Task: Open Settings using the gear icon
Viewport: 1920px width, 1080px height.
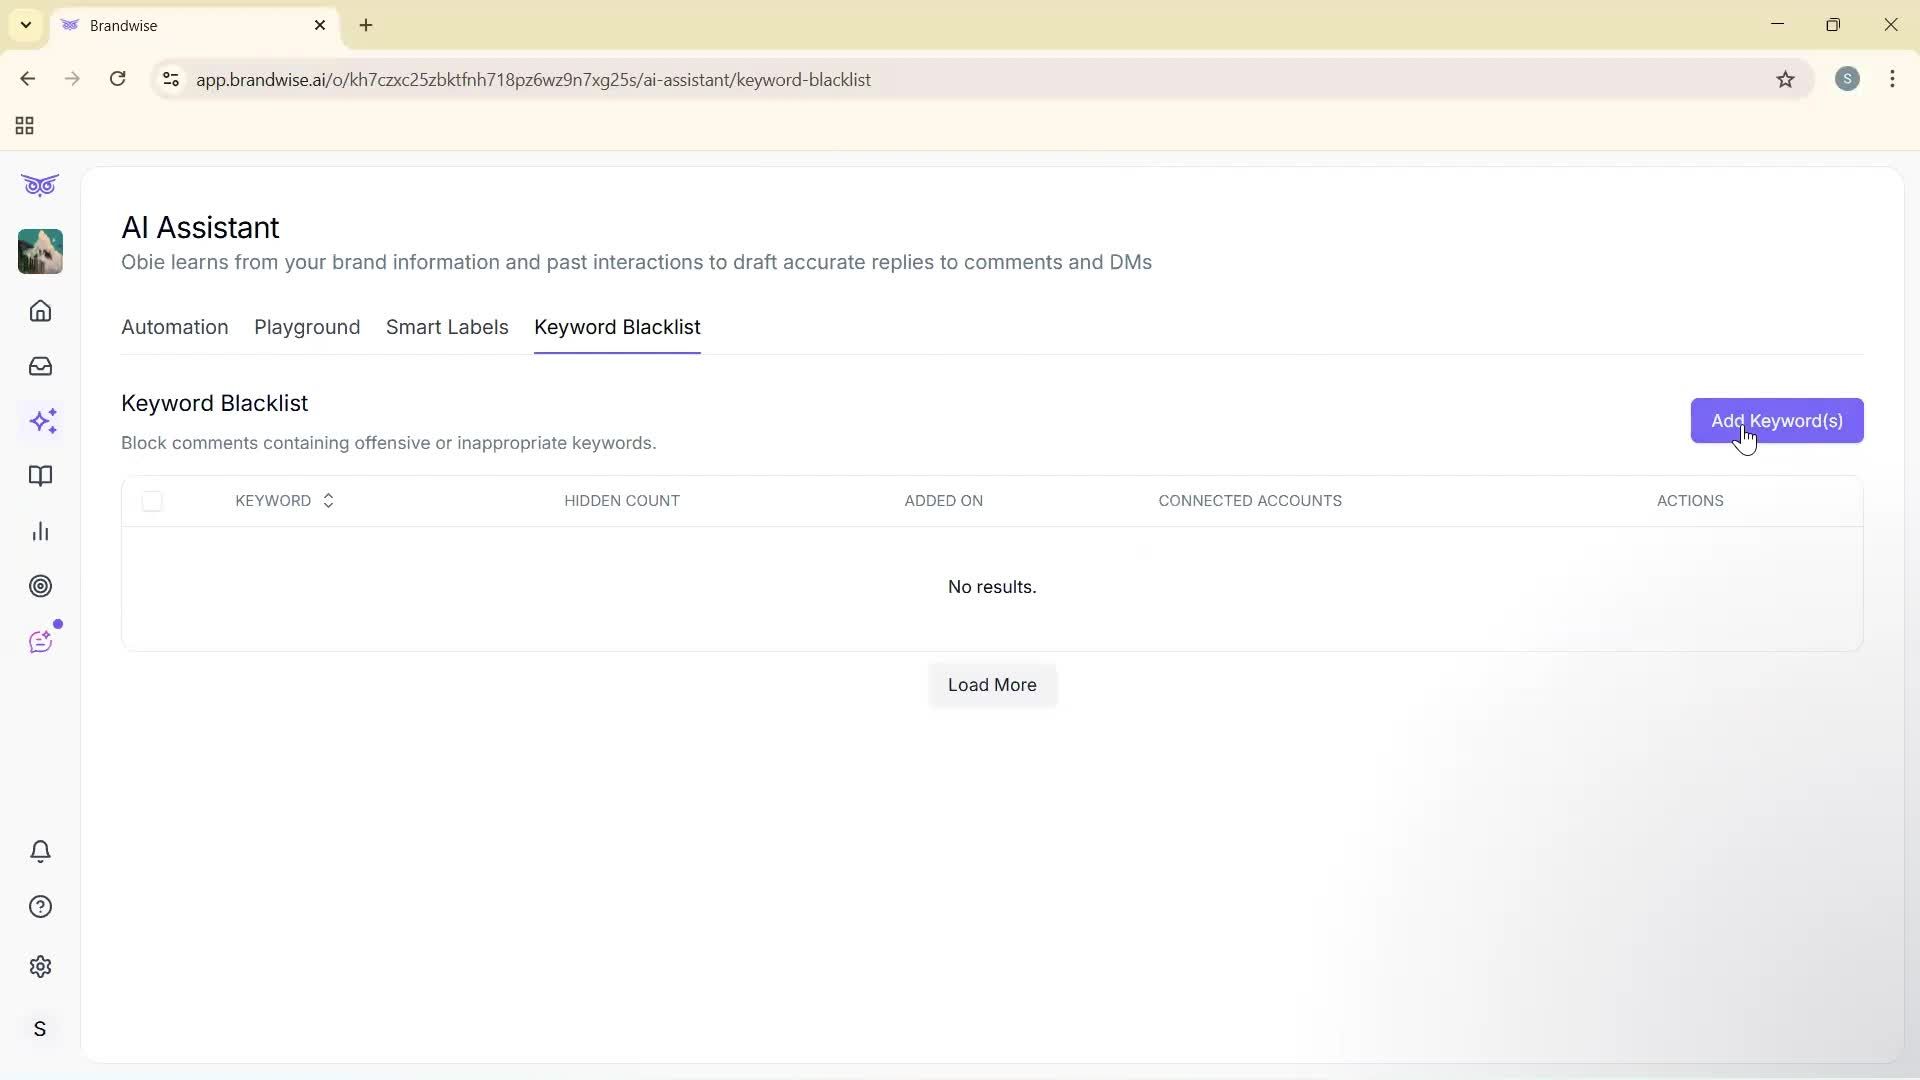Action: 40,966
